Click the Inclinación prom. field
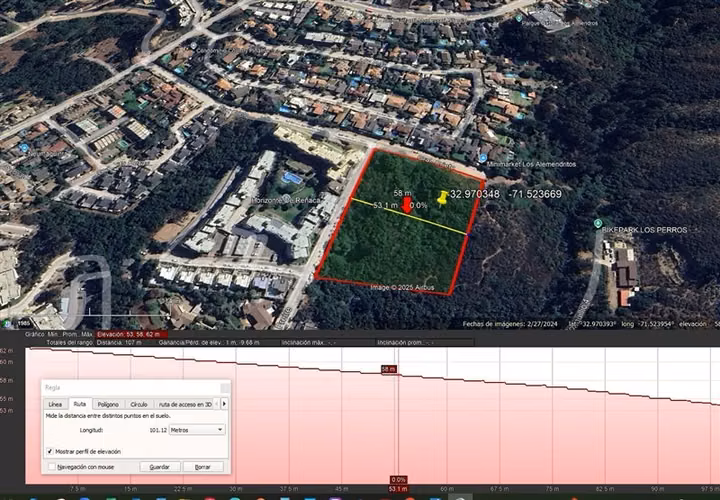Screen dimensions: 720x500 pos(425,343)
